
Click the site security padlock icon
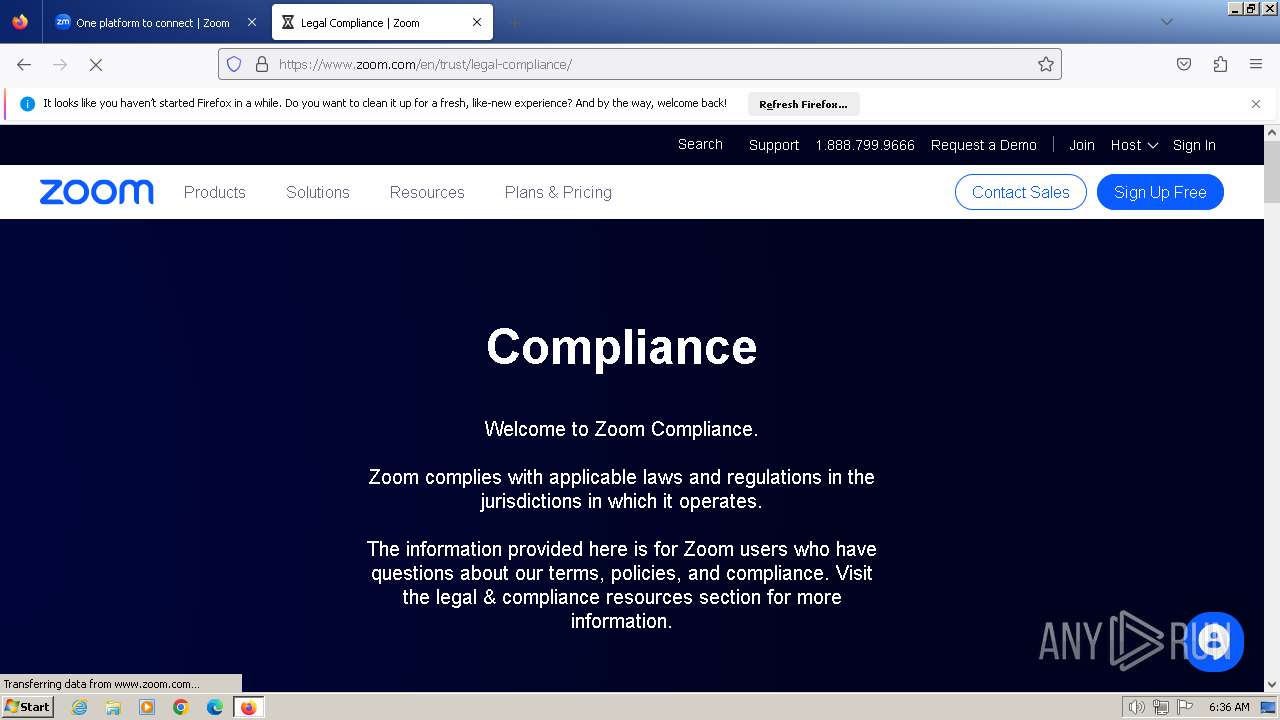coord(262,64)
